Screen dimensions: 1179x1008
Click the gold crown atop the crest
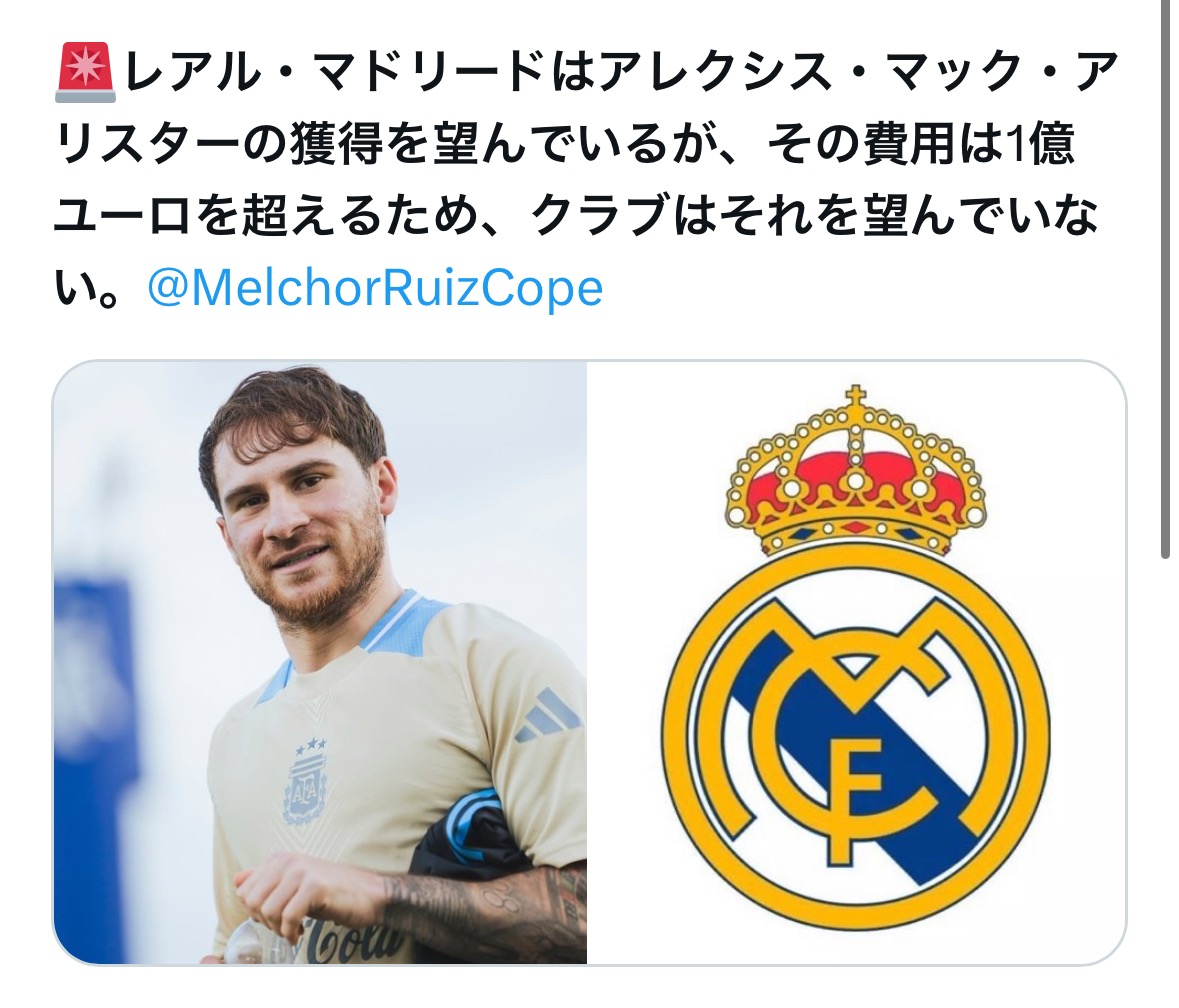(856, 474)
